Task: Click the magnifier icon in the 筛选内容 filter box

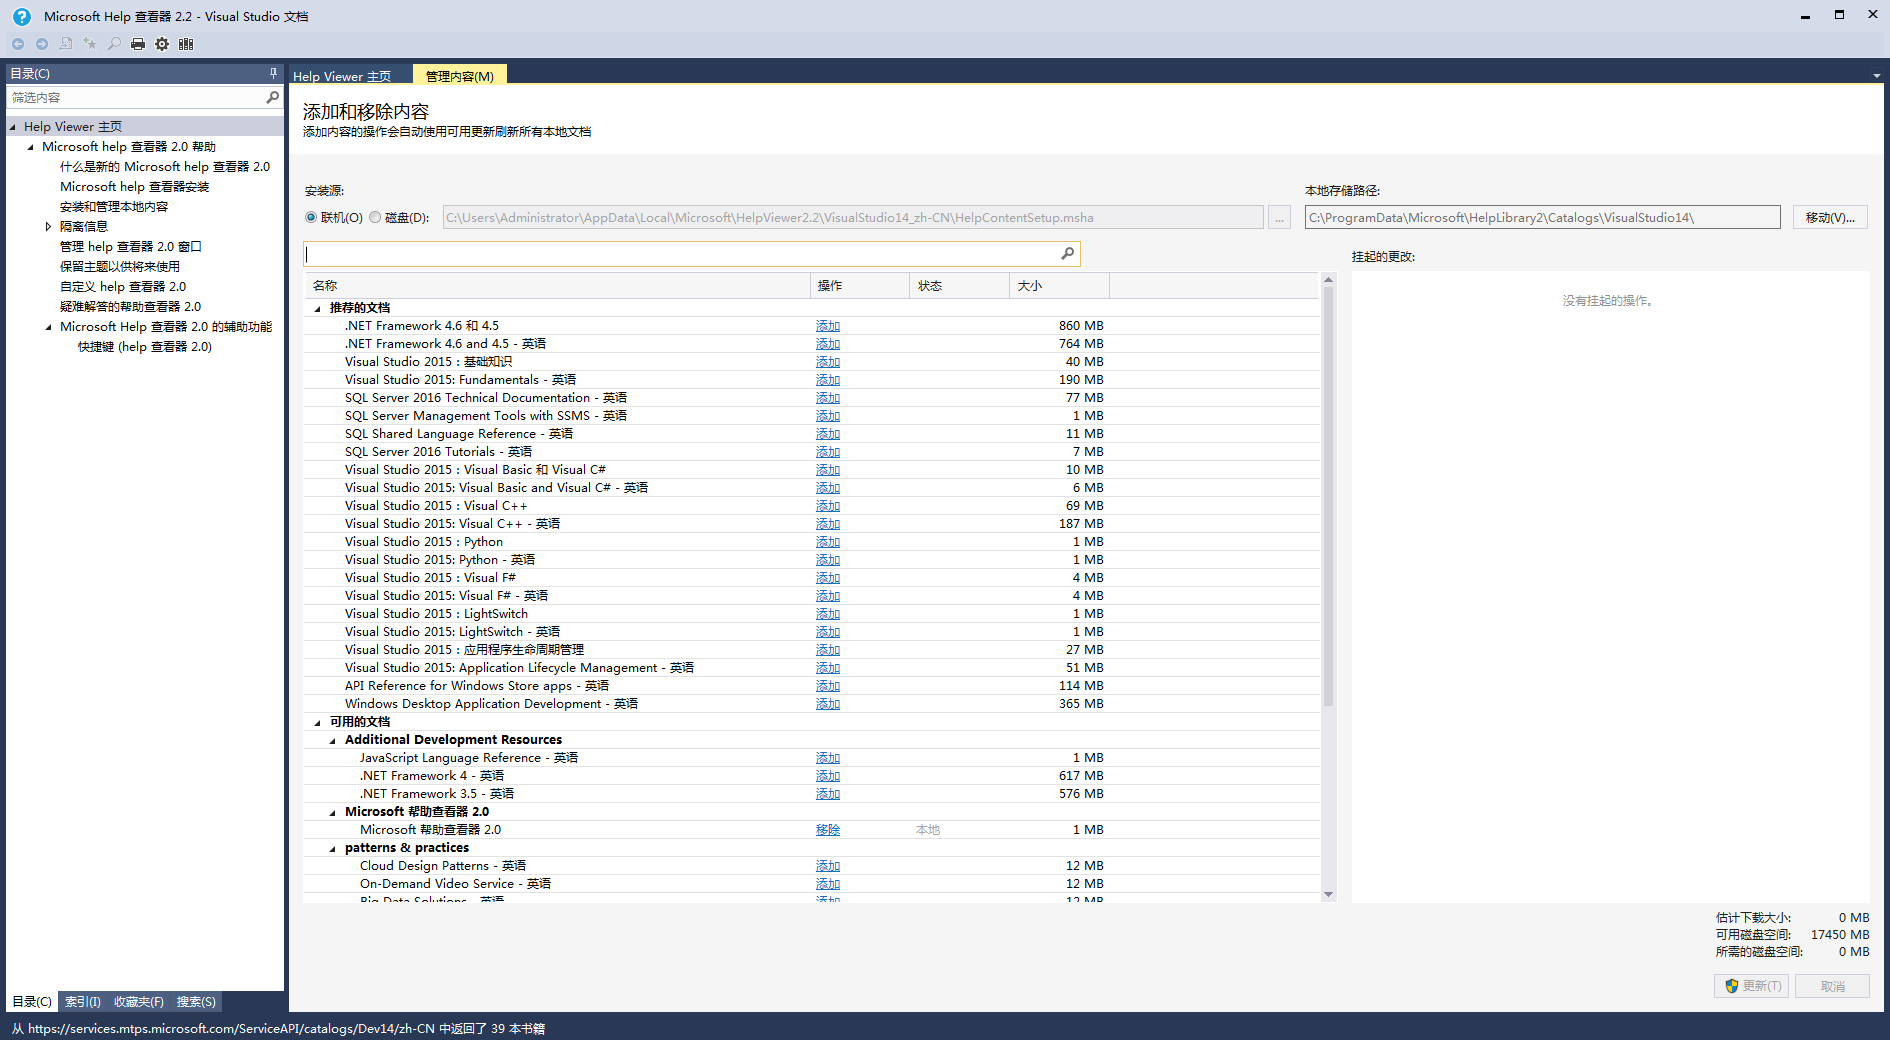Action: (x=272, y=97)
